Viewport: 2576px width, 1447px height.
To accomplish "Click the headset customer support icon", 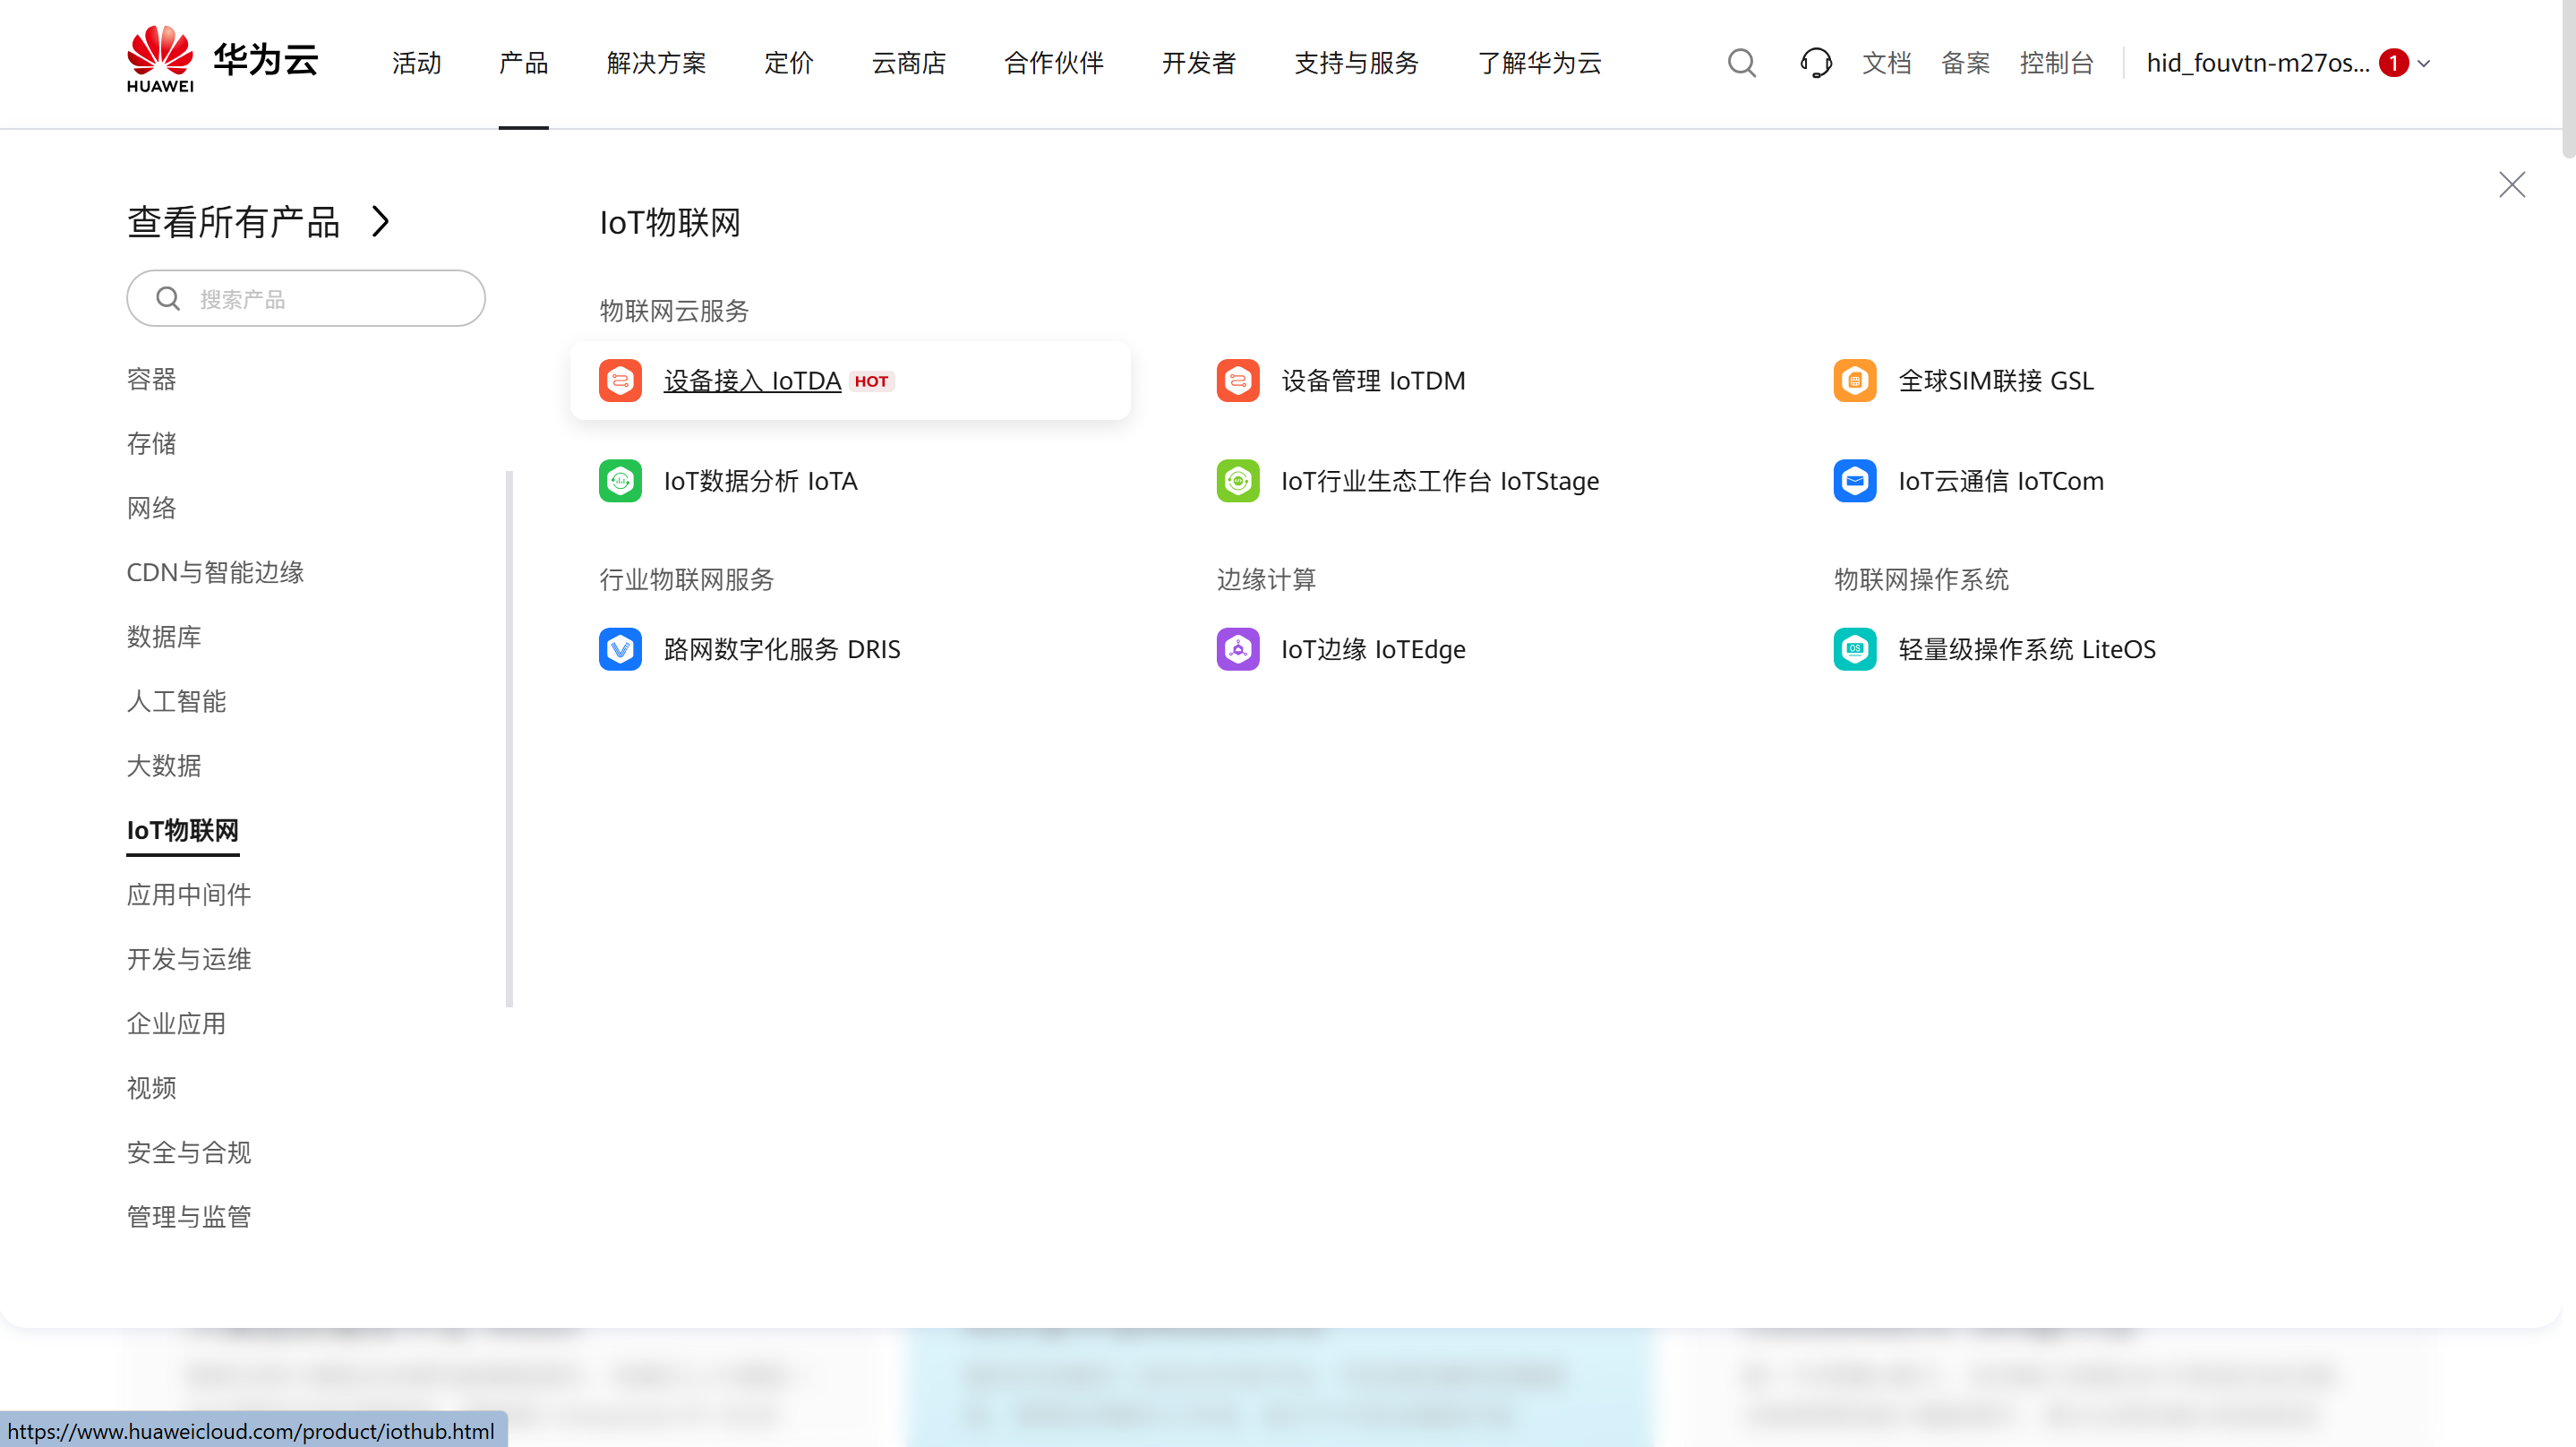I will [1815, 63].
